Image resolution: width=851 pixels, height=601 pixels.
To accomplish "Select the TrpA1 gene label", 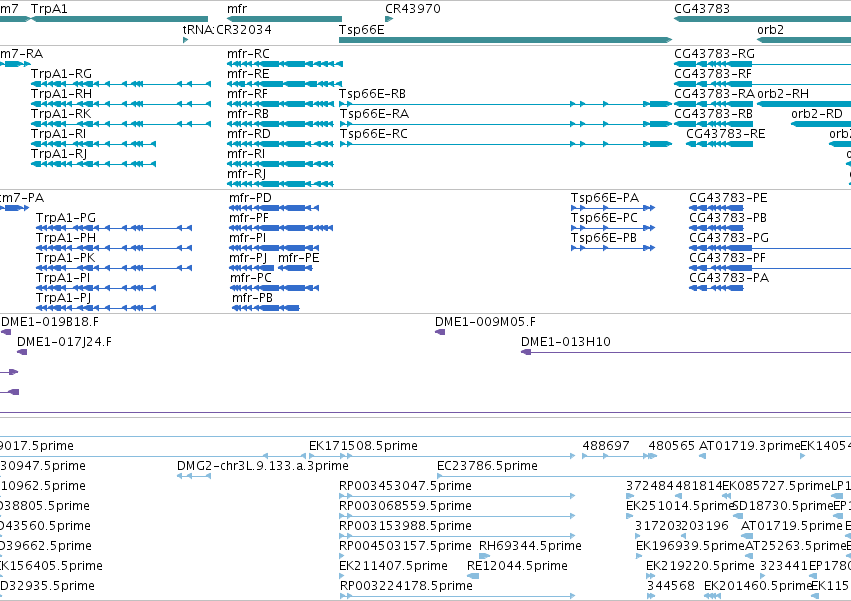I will [49, 9].
